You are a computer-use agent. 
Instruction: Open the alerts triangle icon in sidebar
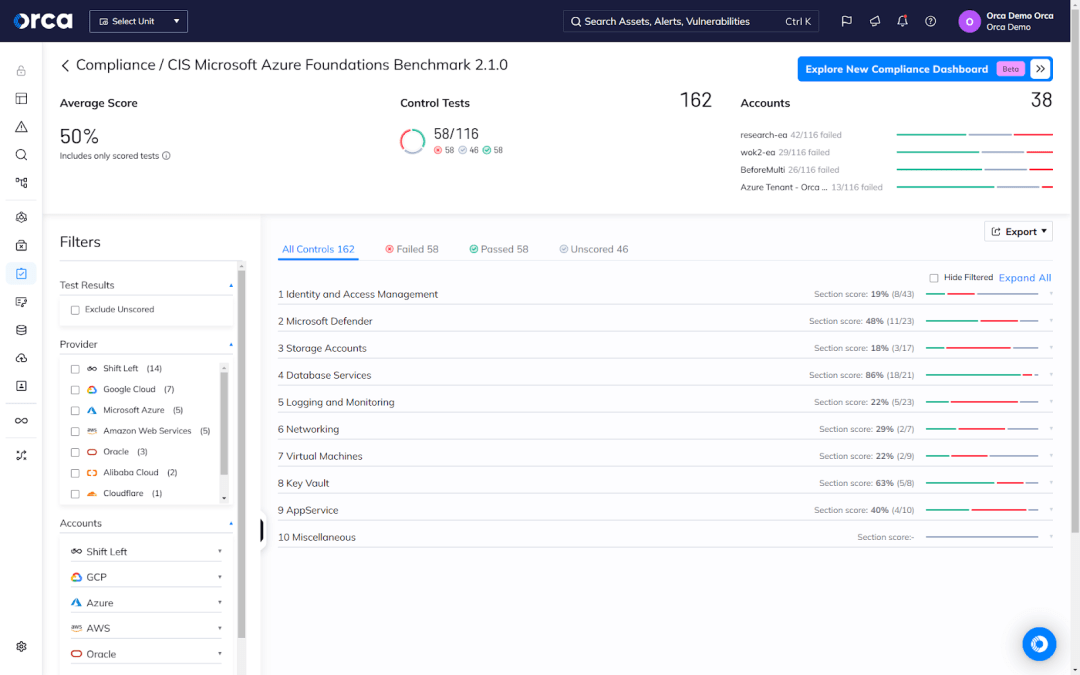pyautogui.click(x=21, y=127)
